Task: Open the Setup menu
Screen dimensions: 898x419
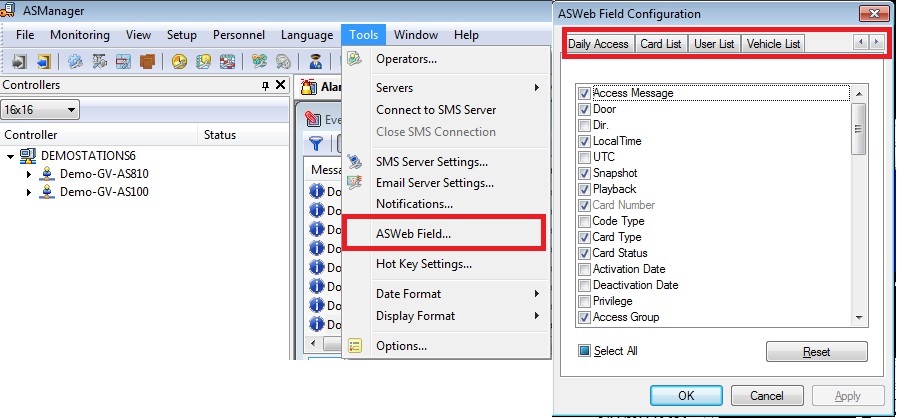Action: click(182, 35)
